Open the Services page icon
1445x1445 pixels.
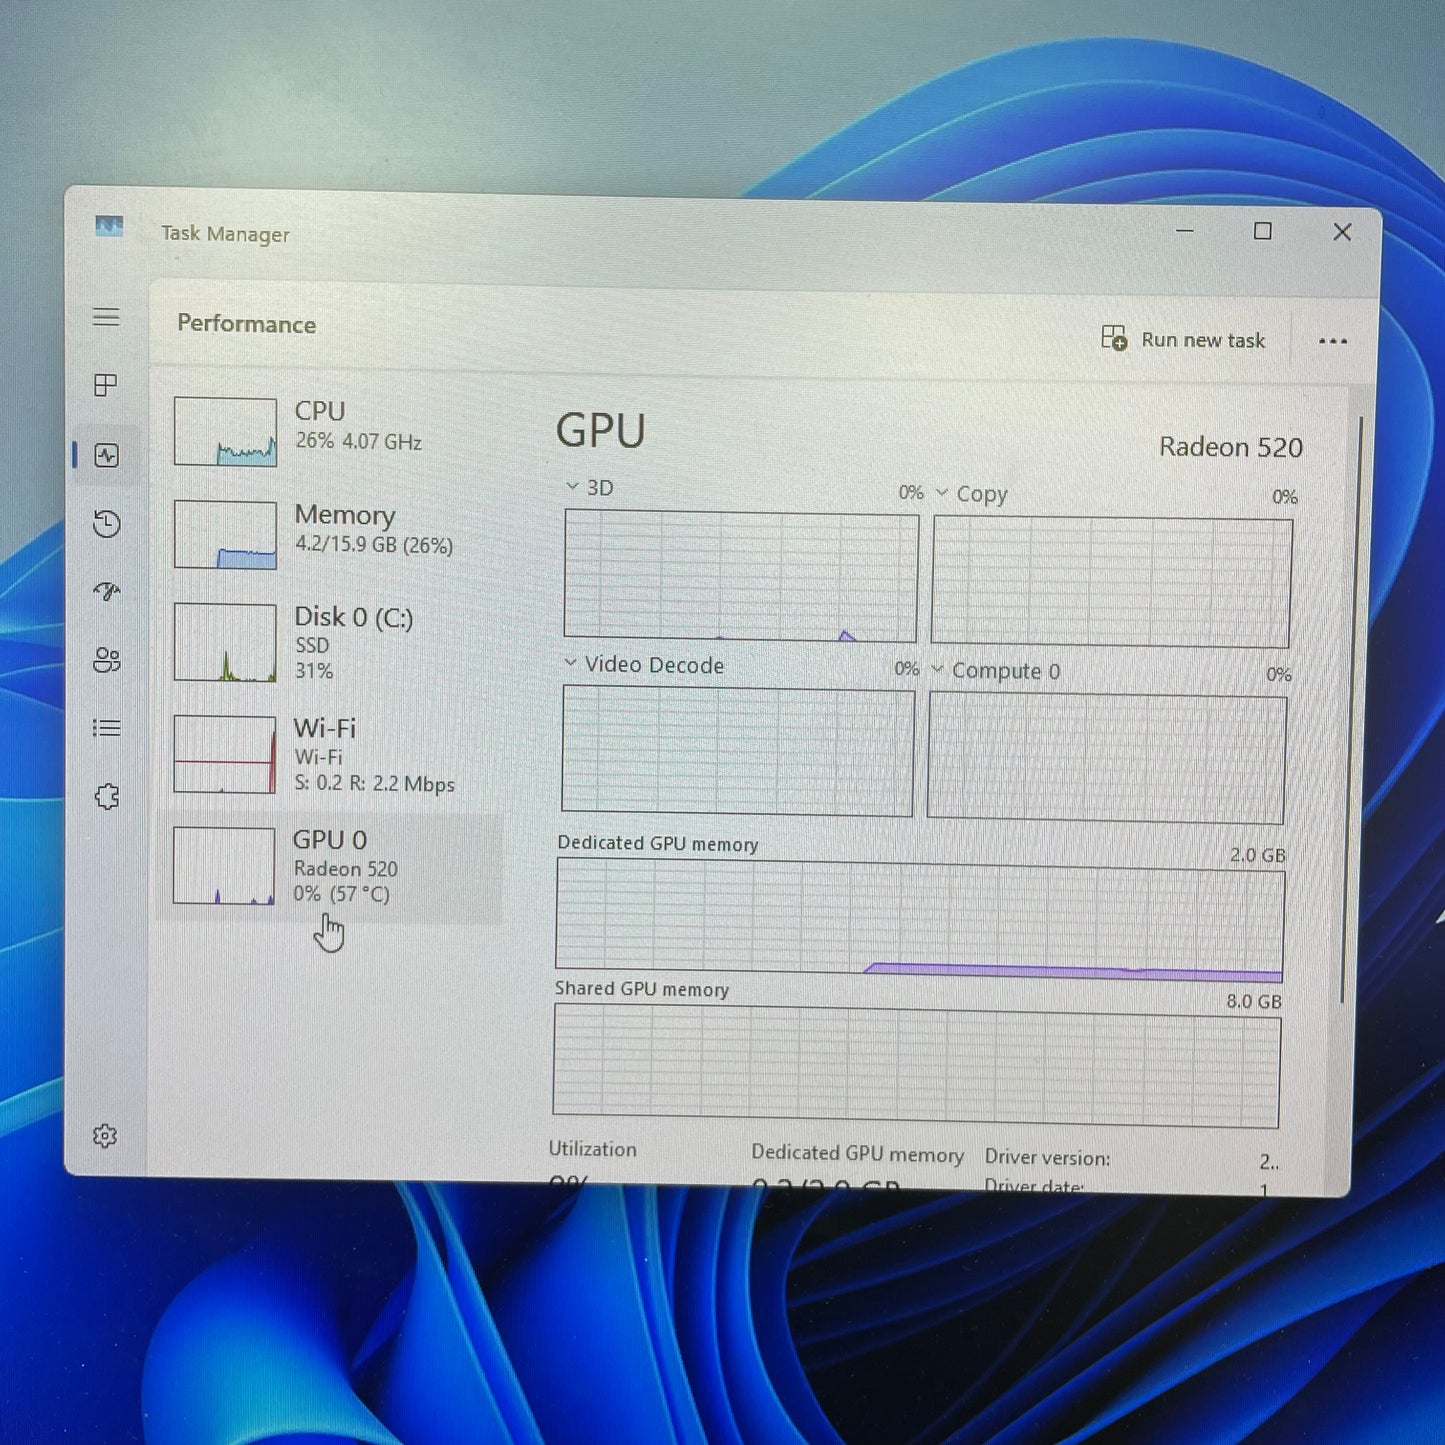point(107,797)
